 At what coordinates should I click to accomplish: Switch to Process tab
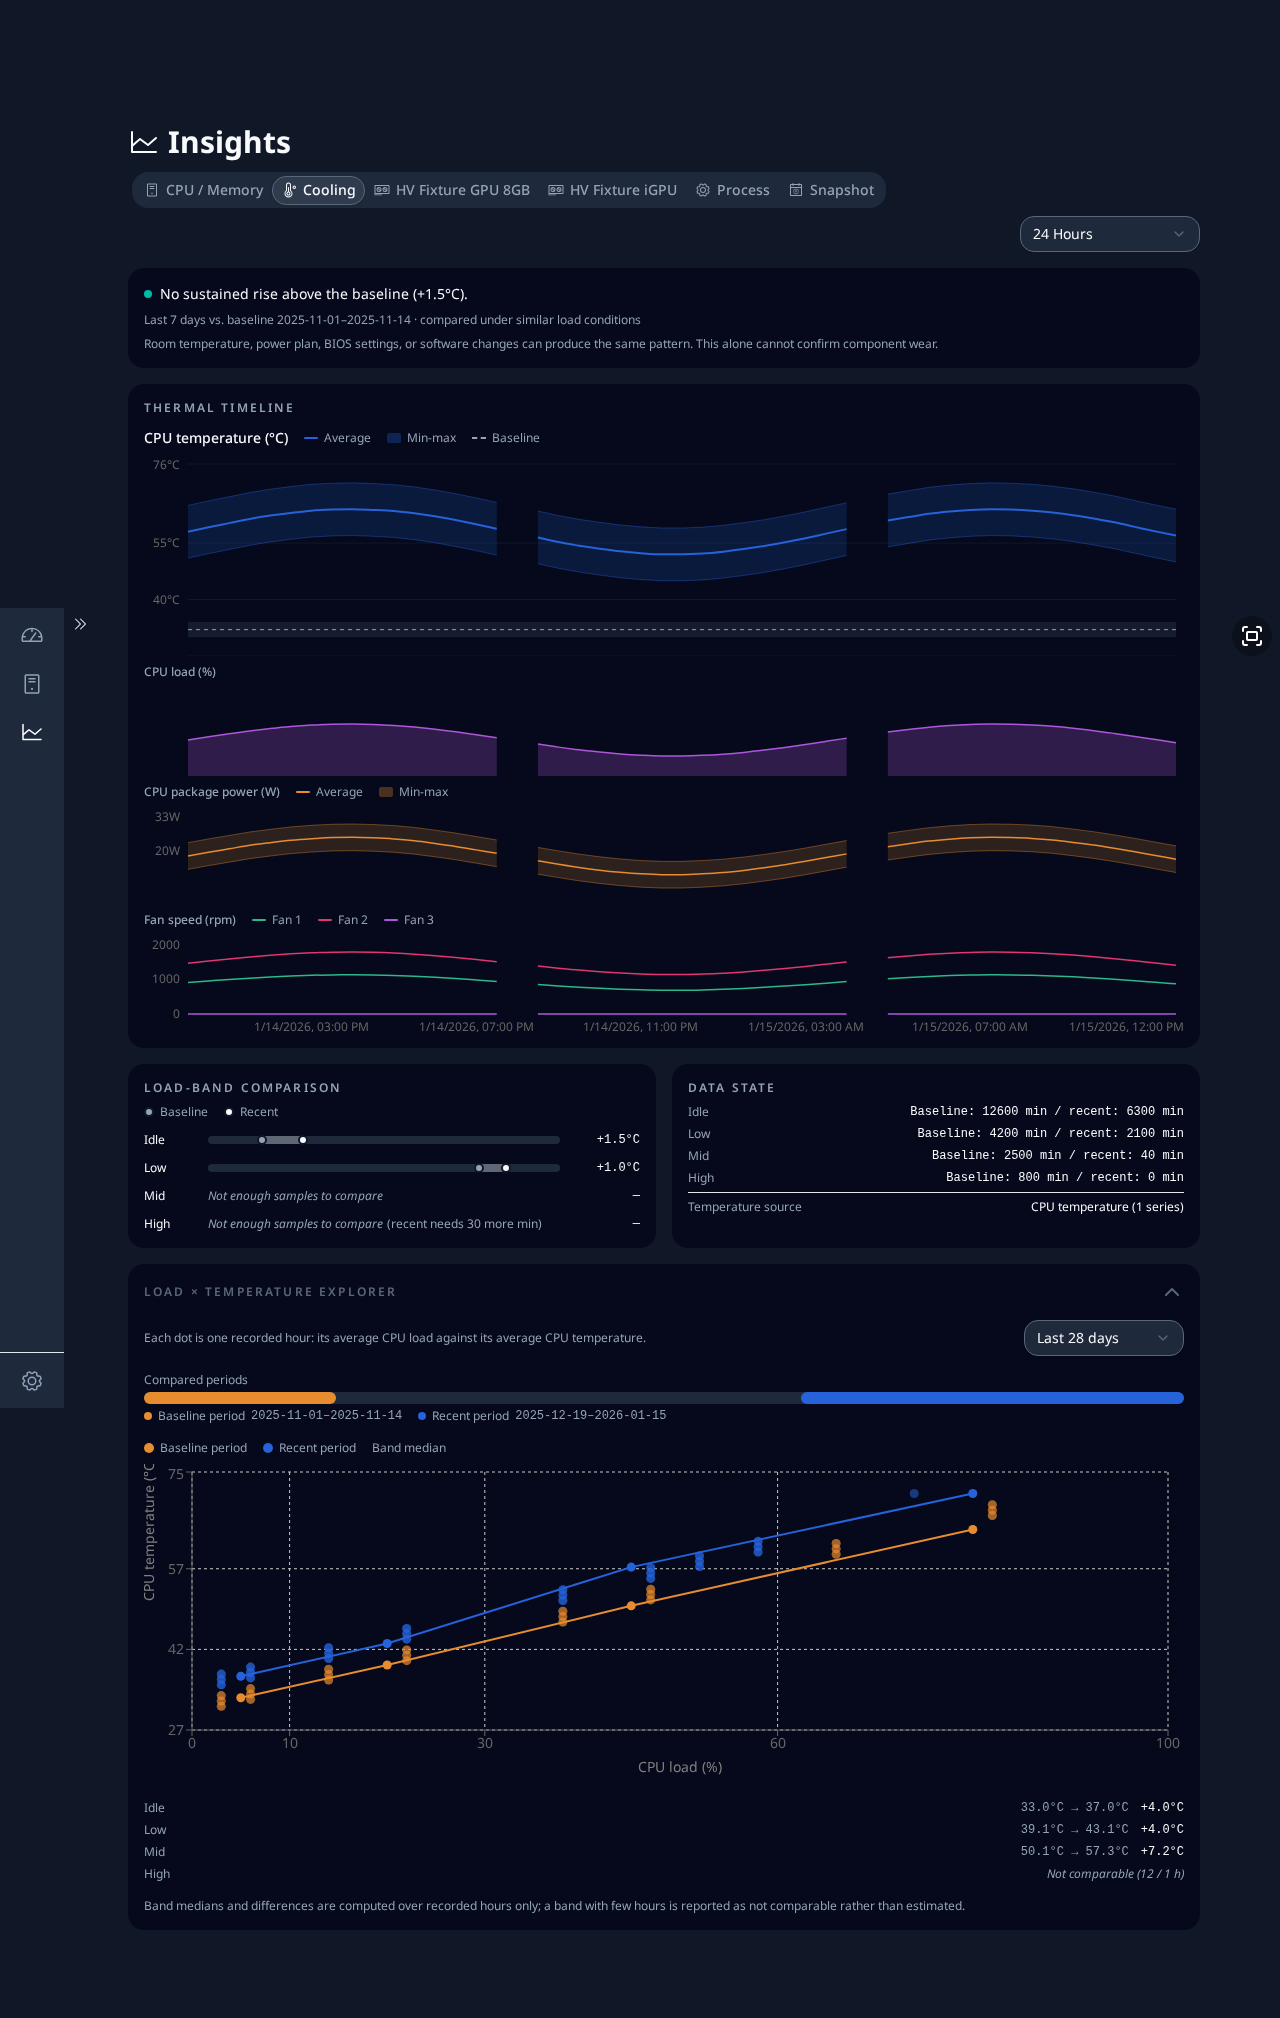click(x=733, y=190)
